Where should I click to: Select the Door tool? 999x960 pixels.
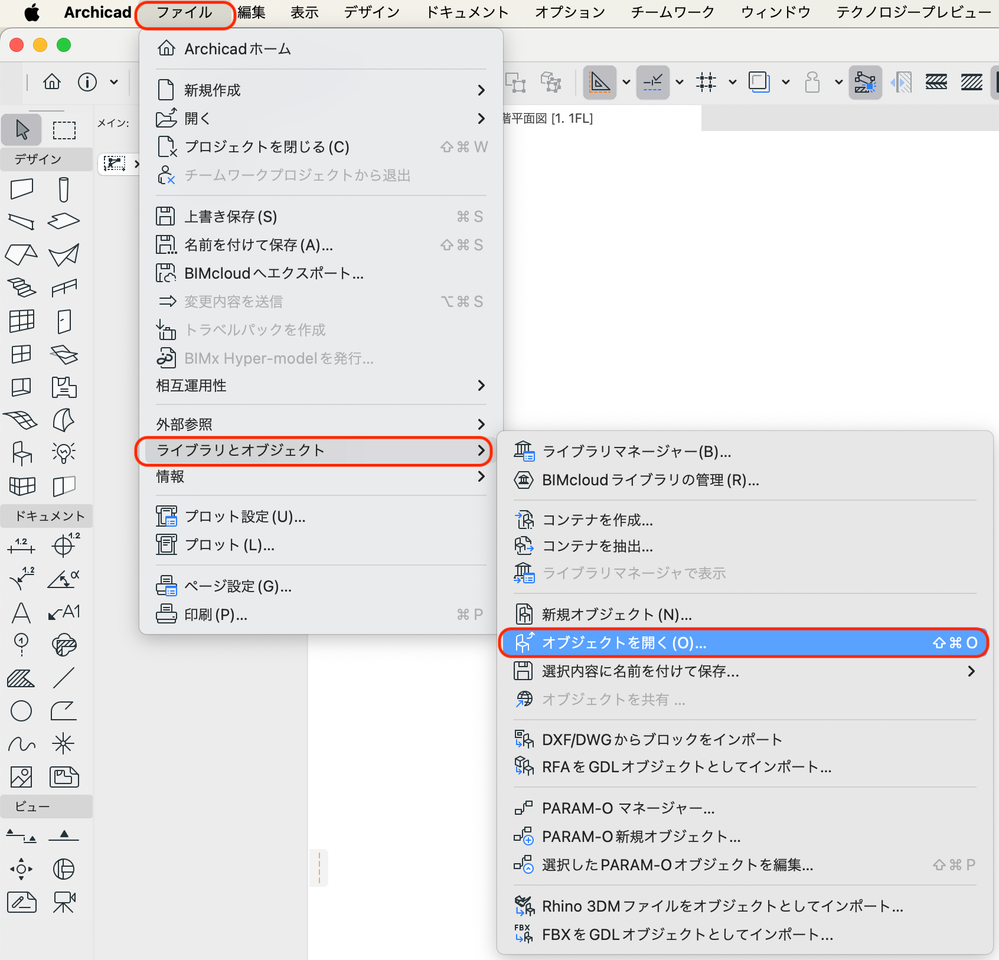[64, 321]
